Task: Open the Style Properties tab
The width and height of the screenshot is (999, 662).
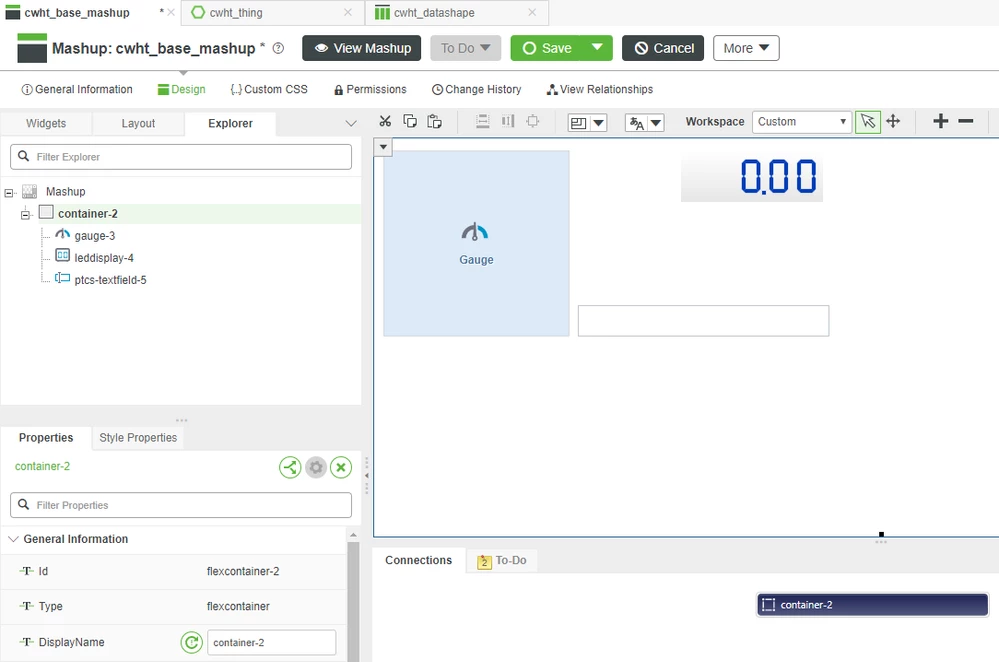Action: [x=138, y=438]
